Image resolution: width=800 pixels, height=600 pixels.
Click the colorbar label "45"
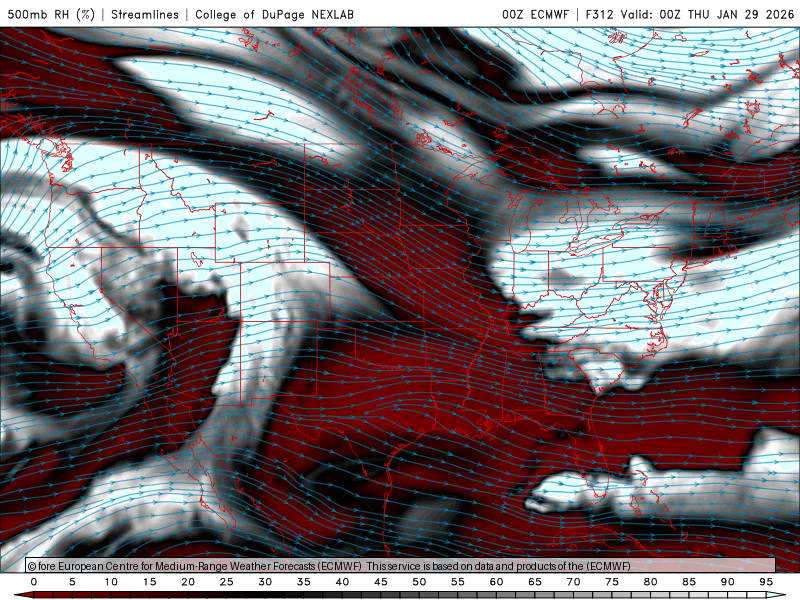tap(381, 582)
